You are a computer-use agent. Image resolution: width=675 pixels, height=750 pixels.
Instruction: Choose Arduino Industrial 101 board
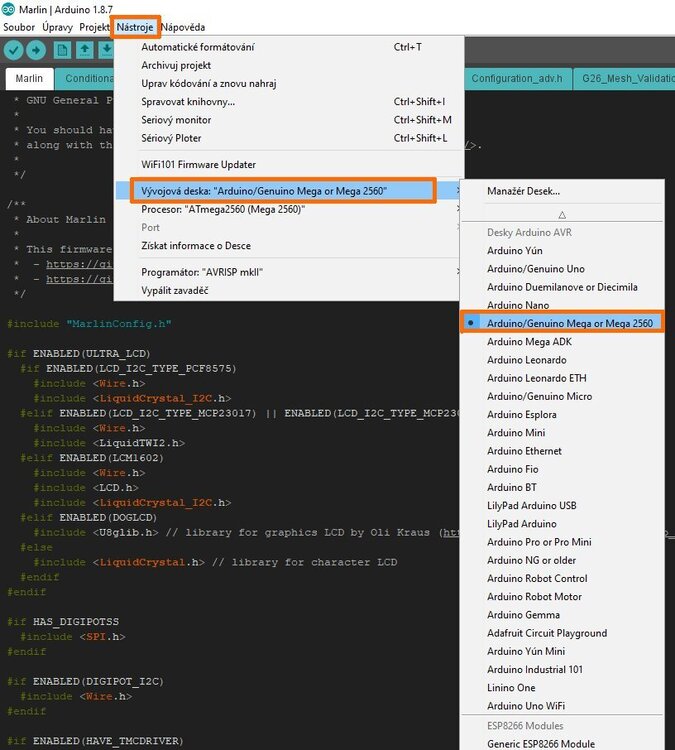coord(562,669)
